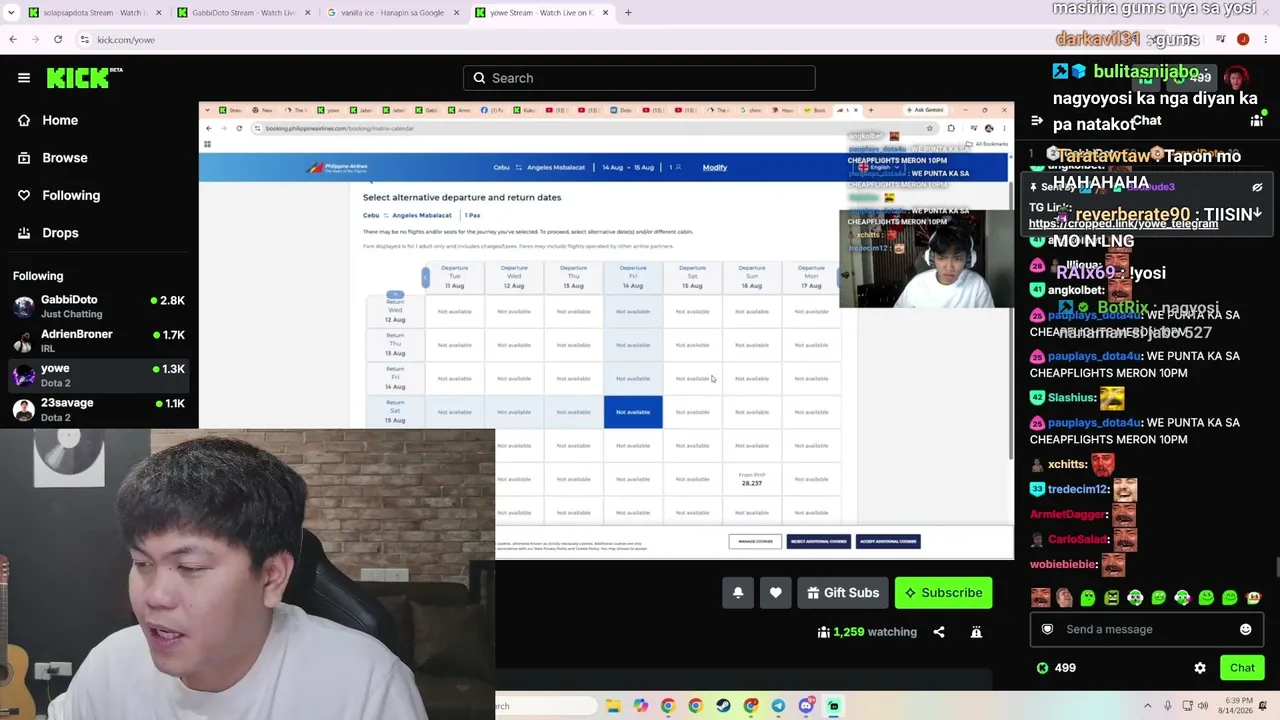The width and height of the screenshot is (1280, 720).
Task: Share the stream with share icon
Action: (939, 632)
